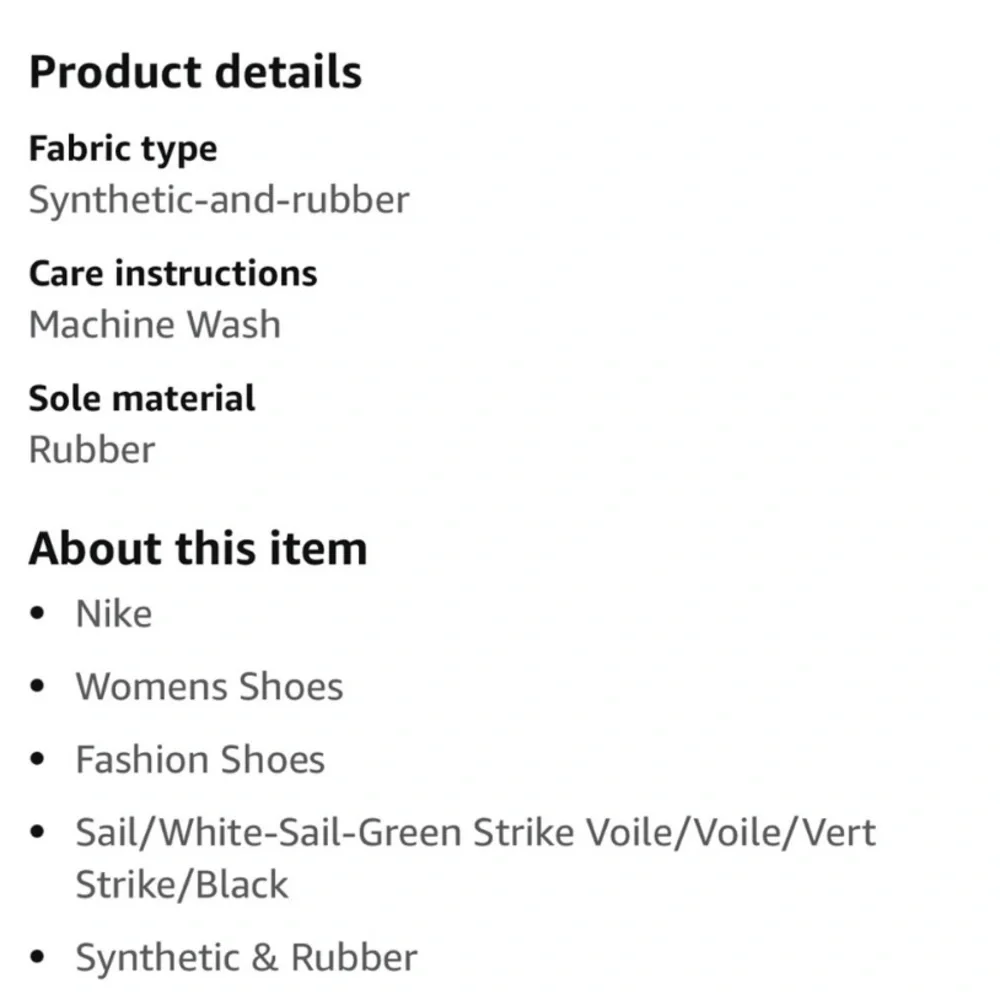Select the Care instructions label
The height and width of the screenshot is (1000, 1000).
173,274
